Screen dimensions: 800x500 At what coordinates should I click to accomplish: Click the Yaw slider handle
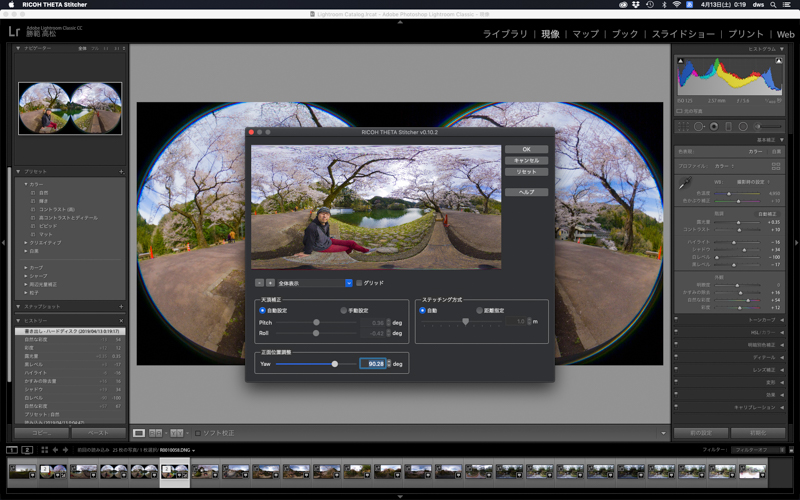(x=334, y=364)
